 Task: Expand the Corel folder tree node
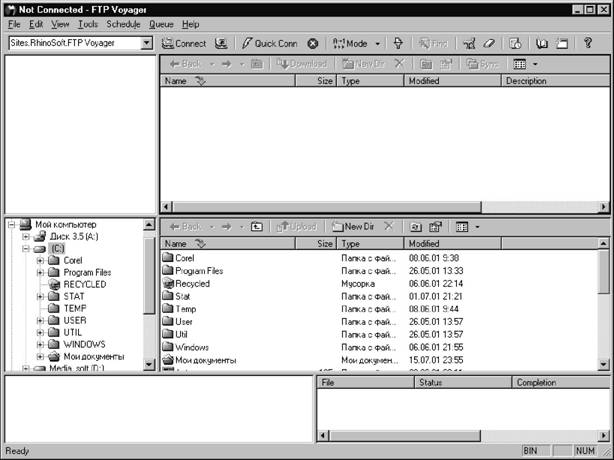click(41, 260)
